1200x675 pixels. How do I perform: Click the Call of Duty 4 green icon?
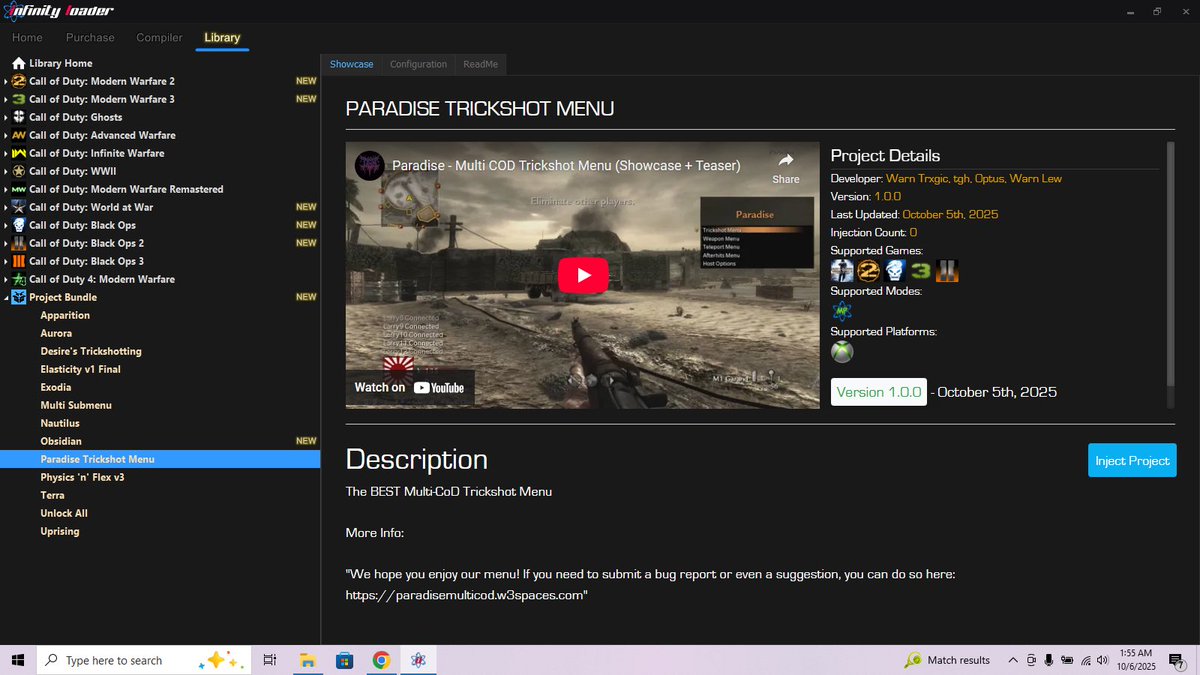click(19, 279)
